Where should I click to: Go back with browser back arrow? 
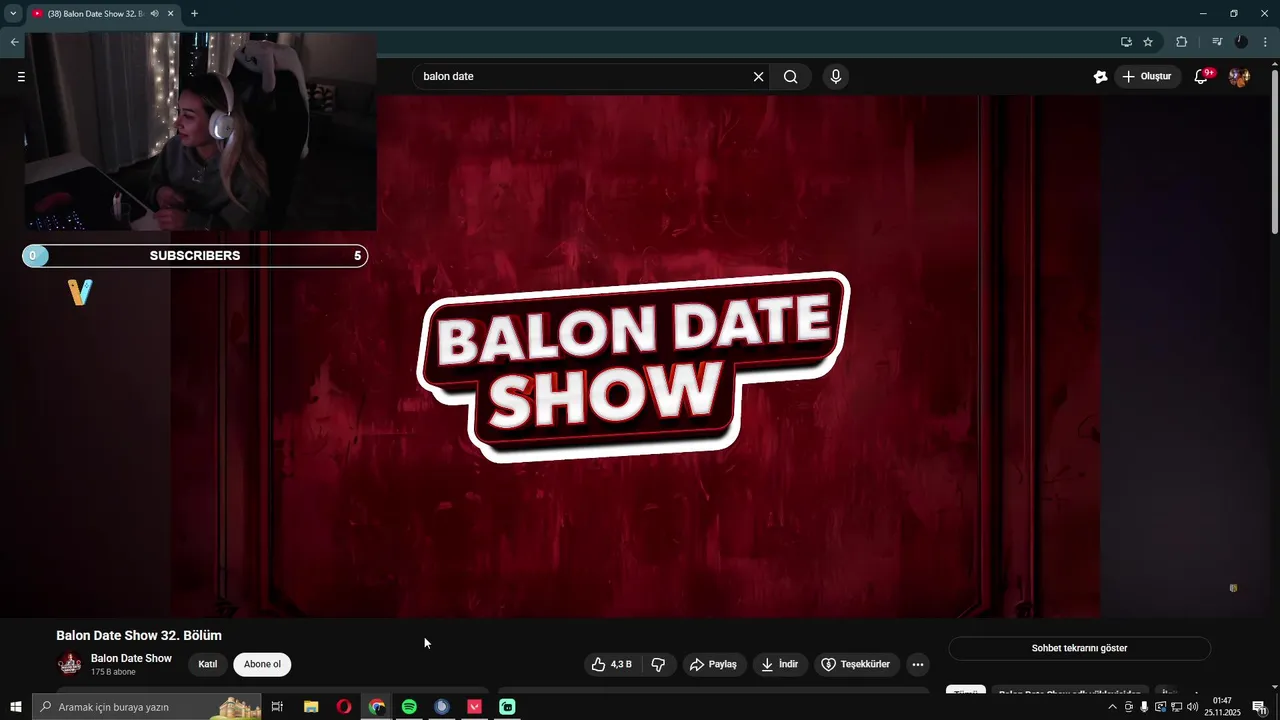(14, 42)
